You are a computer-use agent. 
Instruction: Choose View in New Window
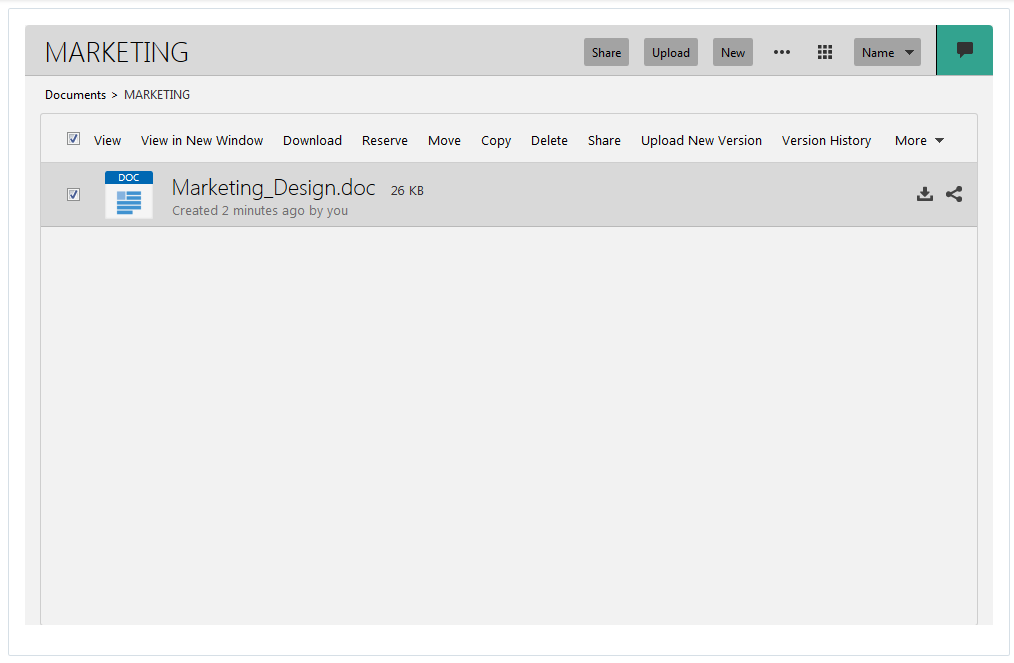coord(202,140)
